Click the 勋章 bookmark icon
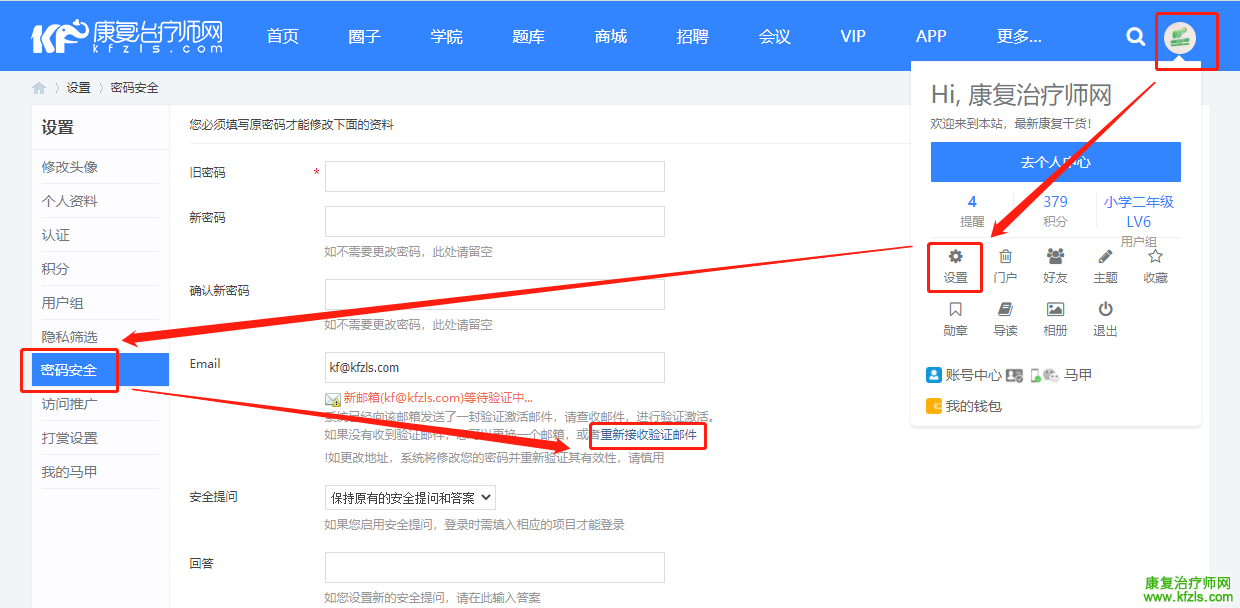Screen dimensions: 1240x608 (956, 310)
